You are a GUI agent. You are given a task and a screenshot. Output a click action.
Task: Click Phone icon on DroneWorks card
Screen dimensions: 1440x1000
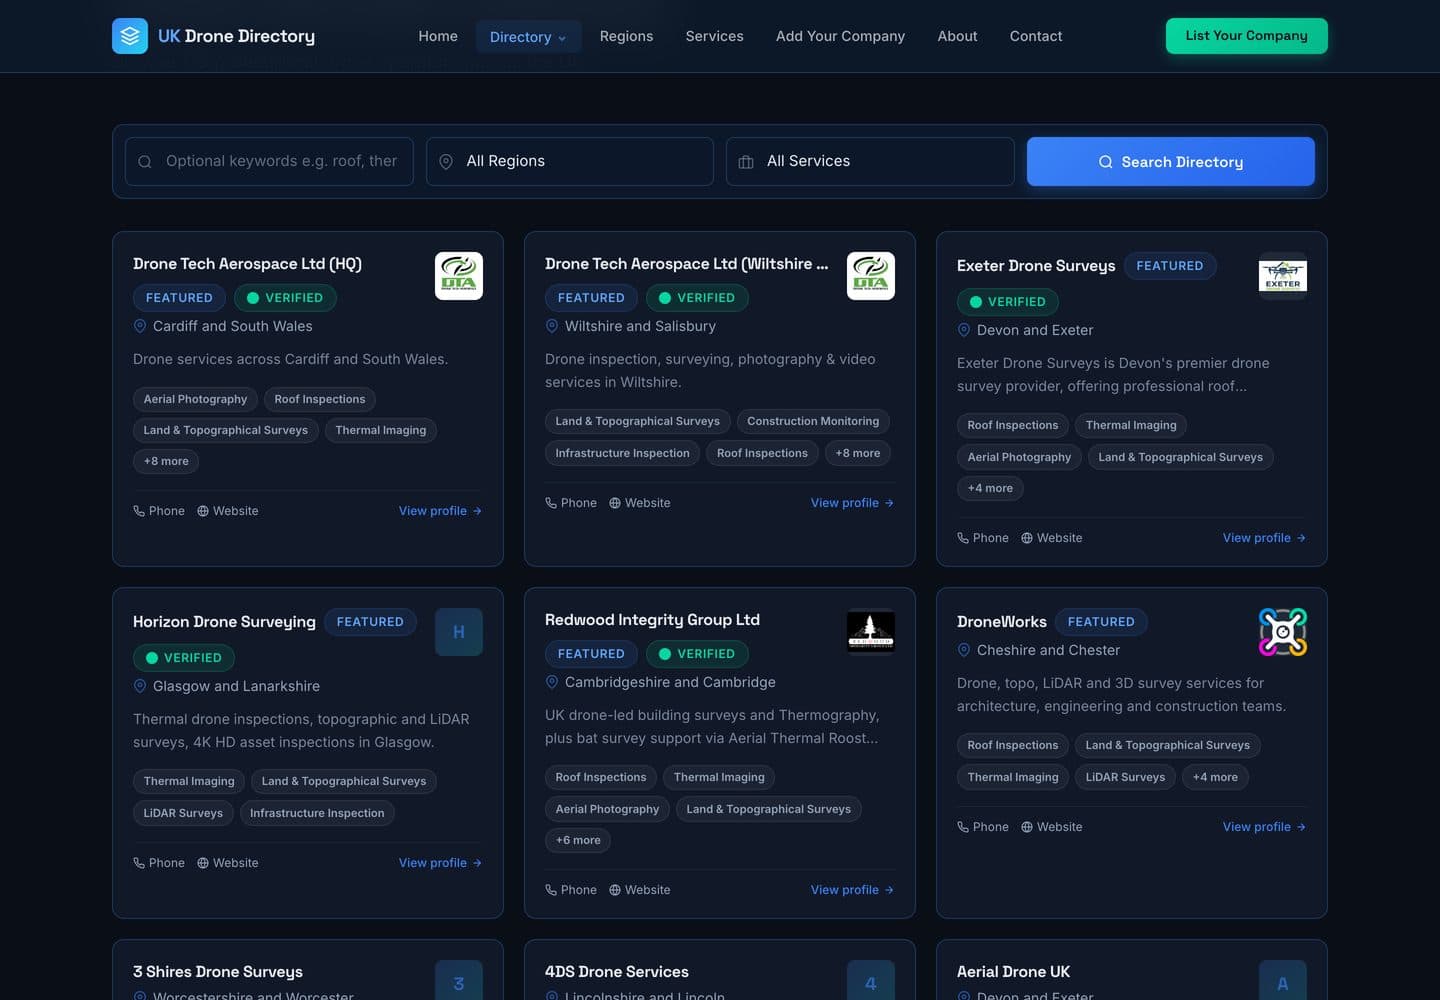coord(963,827)
